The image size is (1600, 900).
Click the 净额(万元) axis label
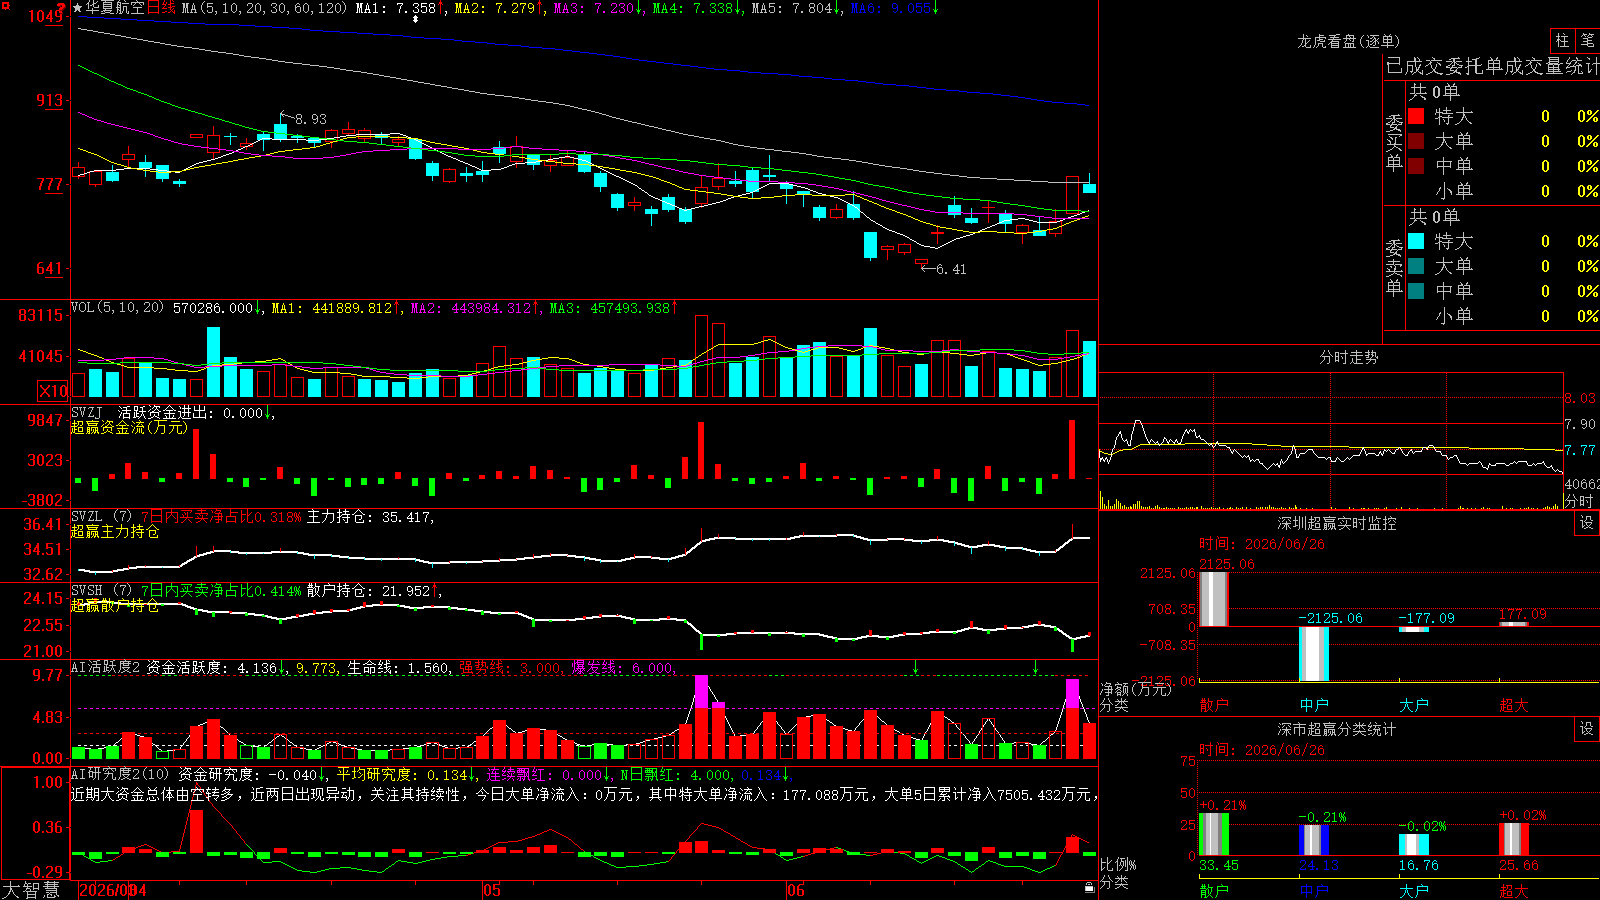(1136, 689)
